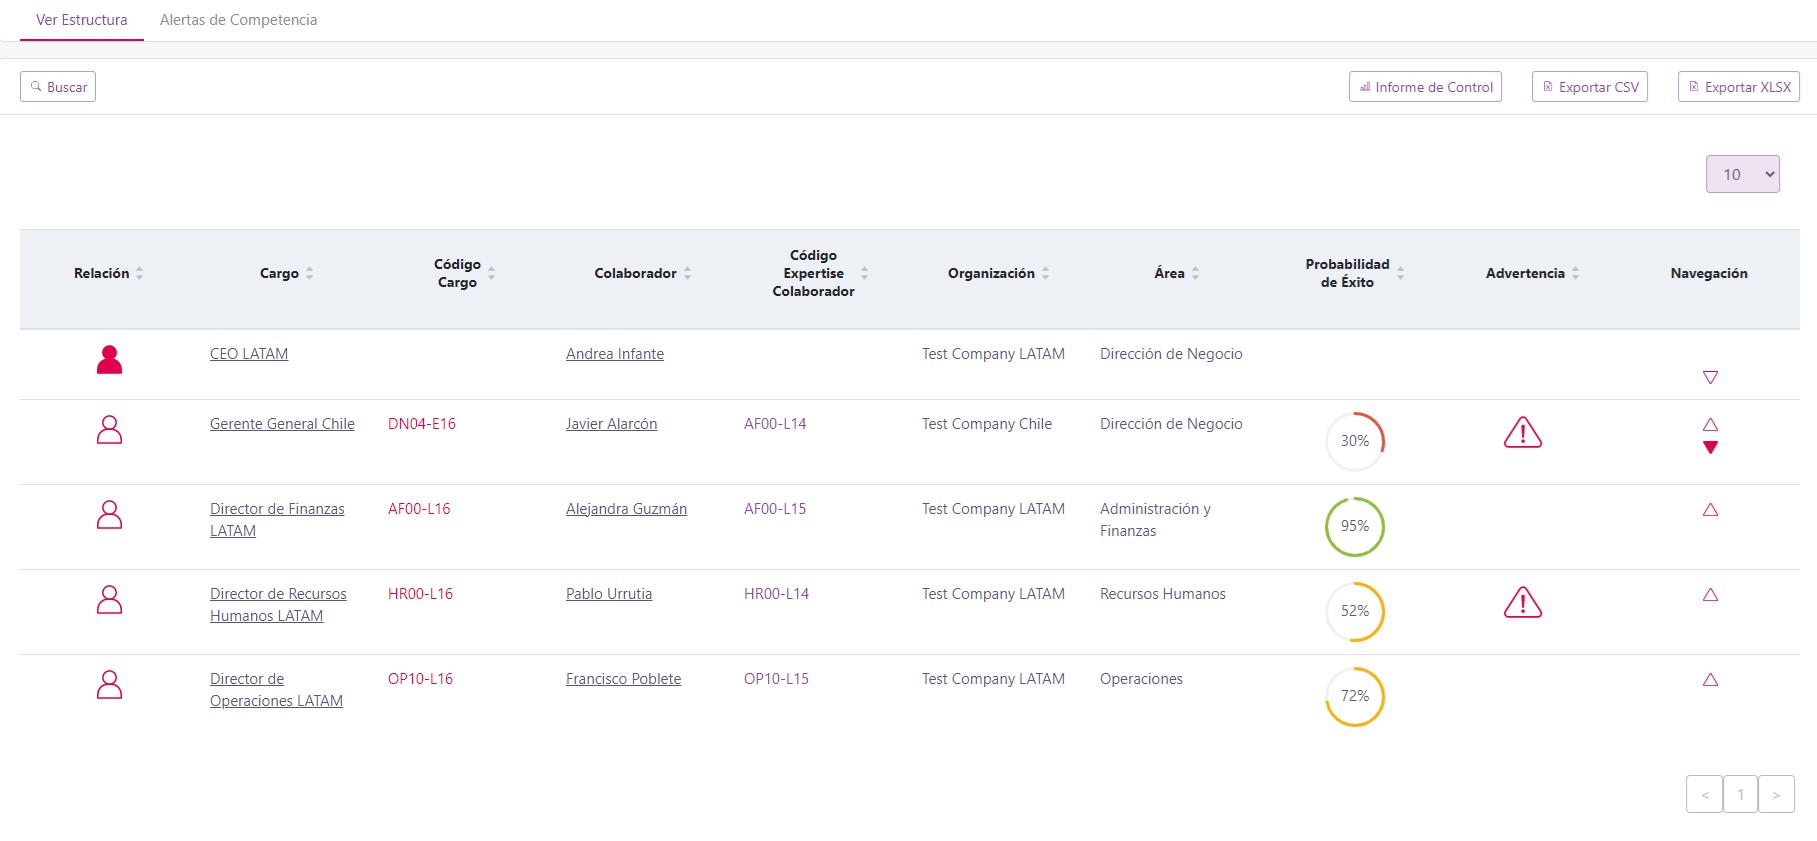Click the filled person icon for CEO LATAM
Screen dimensions: 1817x841
click(109, 360)
